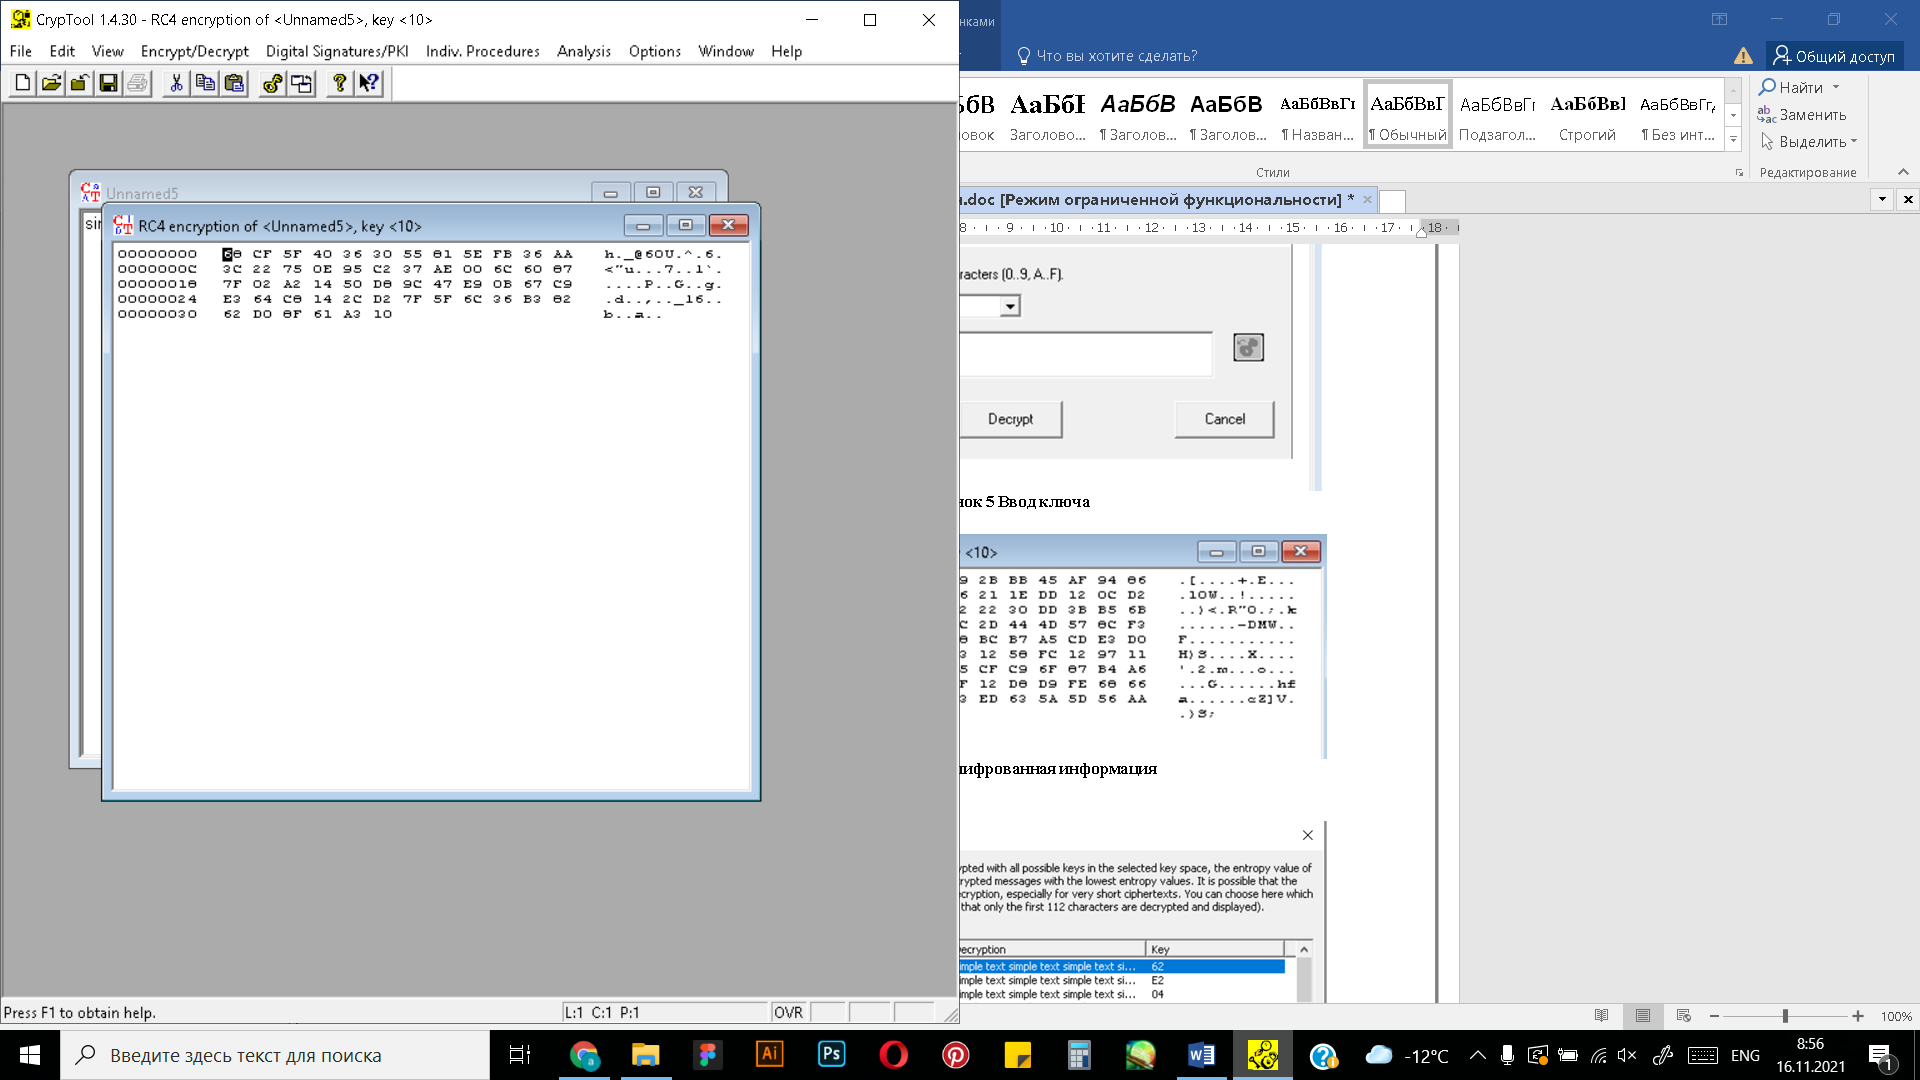Go to the next row of the Word styles gallery
1920x1080 pixels.
pyautogui.click(x=1733, y=115)
